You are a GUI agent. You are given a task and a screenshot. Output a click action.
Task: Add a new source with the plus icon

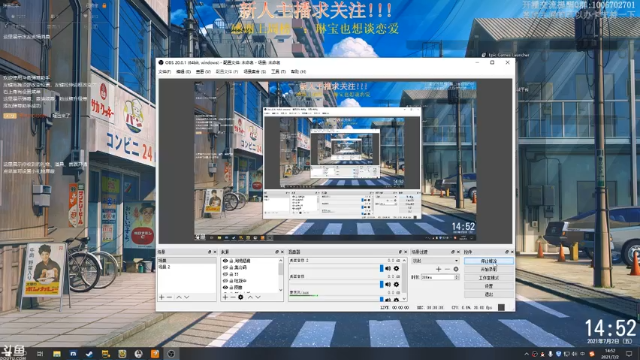pyautogui.click(x=225, y=297)
